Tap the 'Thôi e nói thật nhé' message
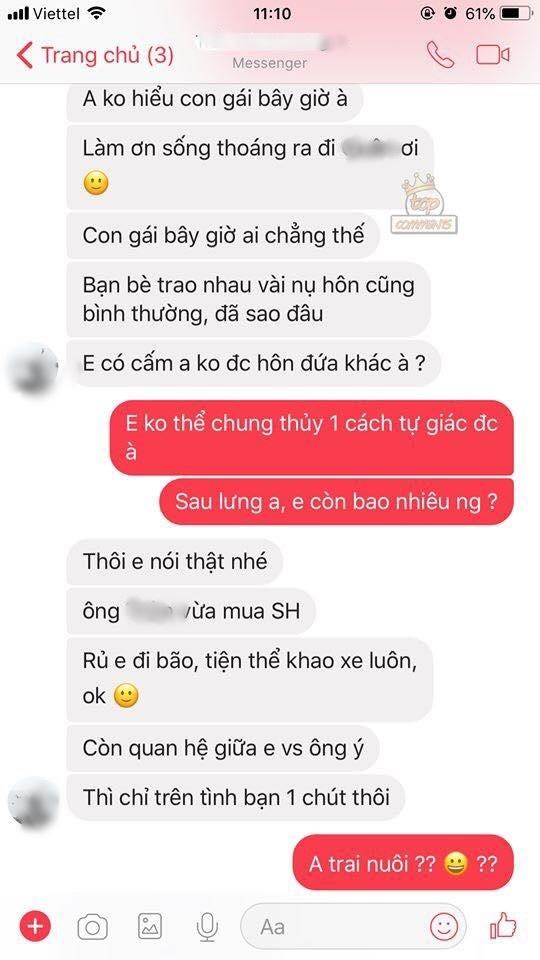Image resolution: width=540 pixels, height=960 pixels. pos(174,561)
